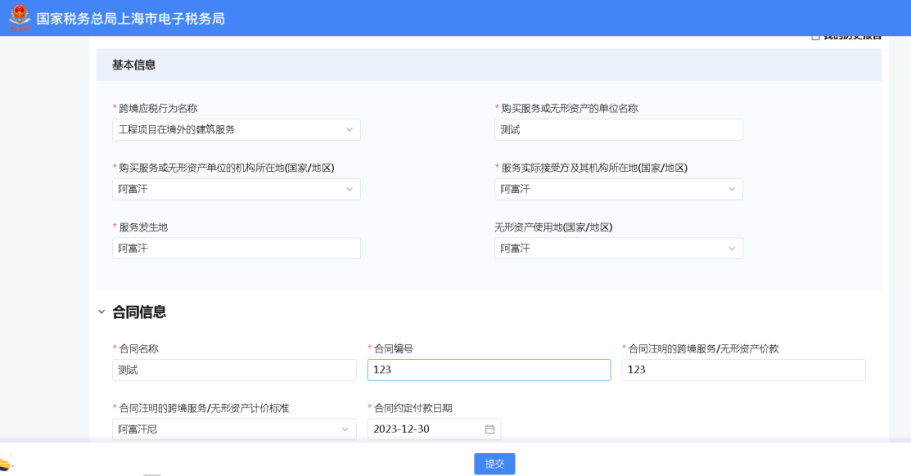The image size is (911, 476).
Task: Click the 购买服务或无形资产的单位名称 input field
Action: pos(618,130)
